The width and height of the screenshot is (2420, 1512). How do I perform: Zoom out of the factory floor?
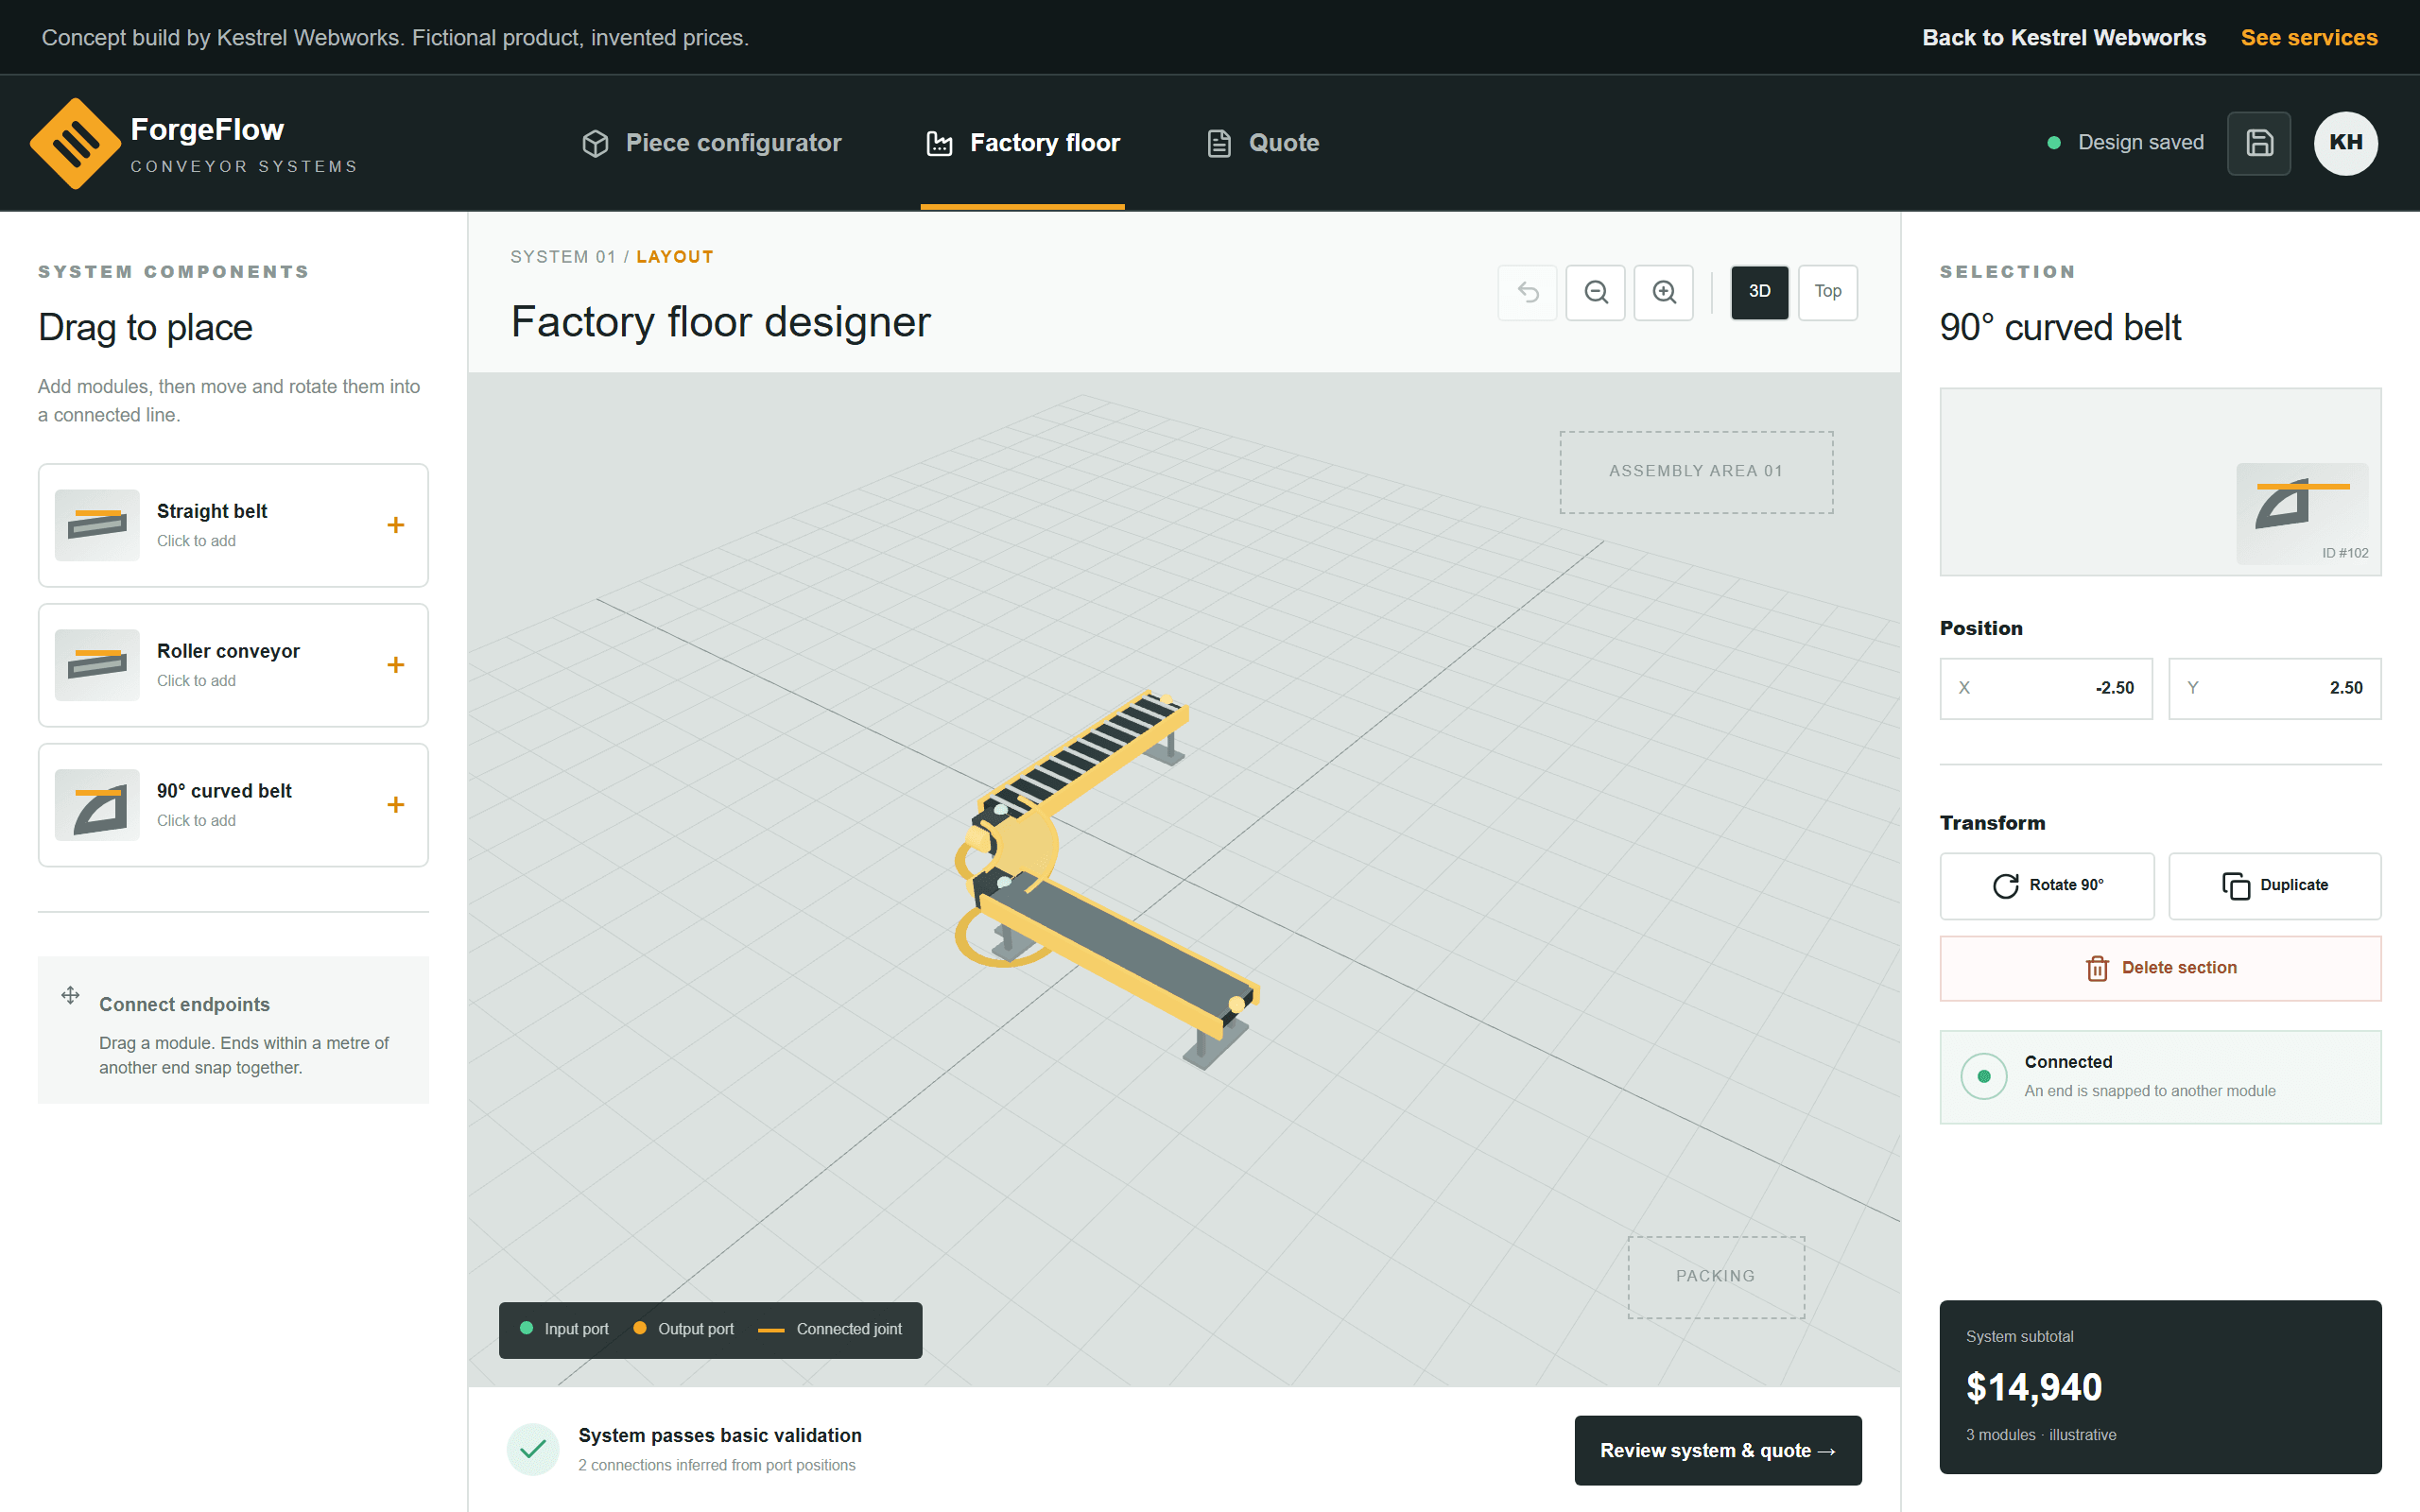point(1596,292)
